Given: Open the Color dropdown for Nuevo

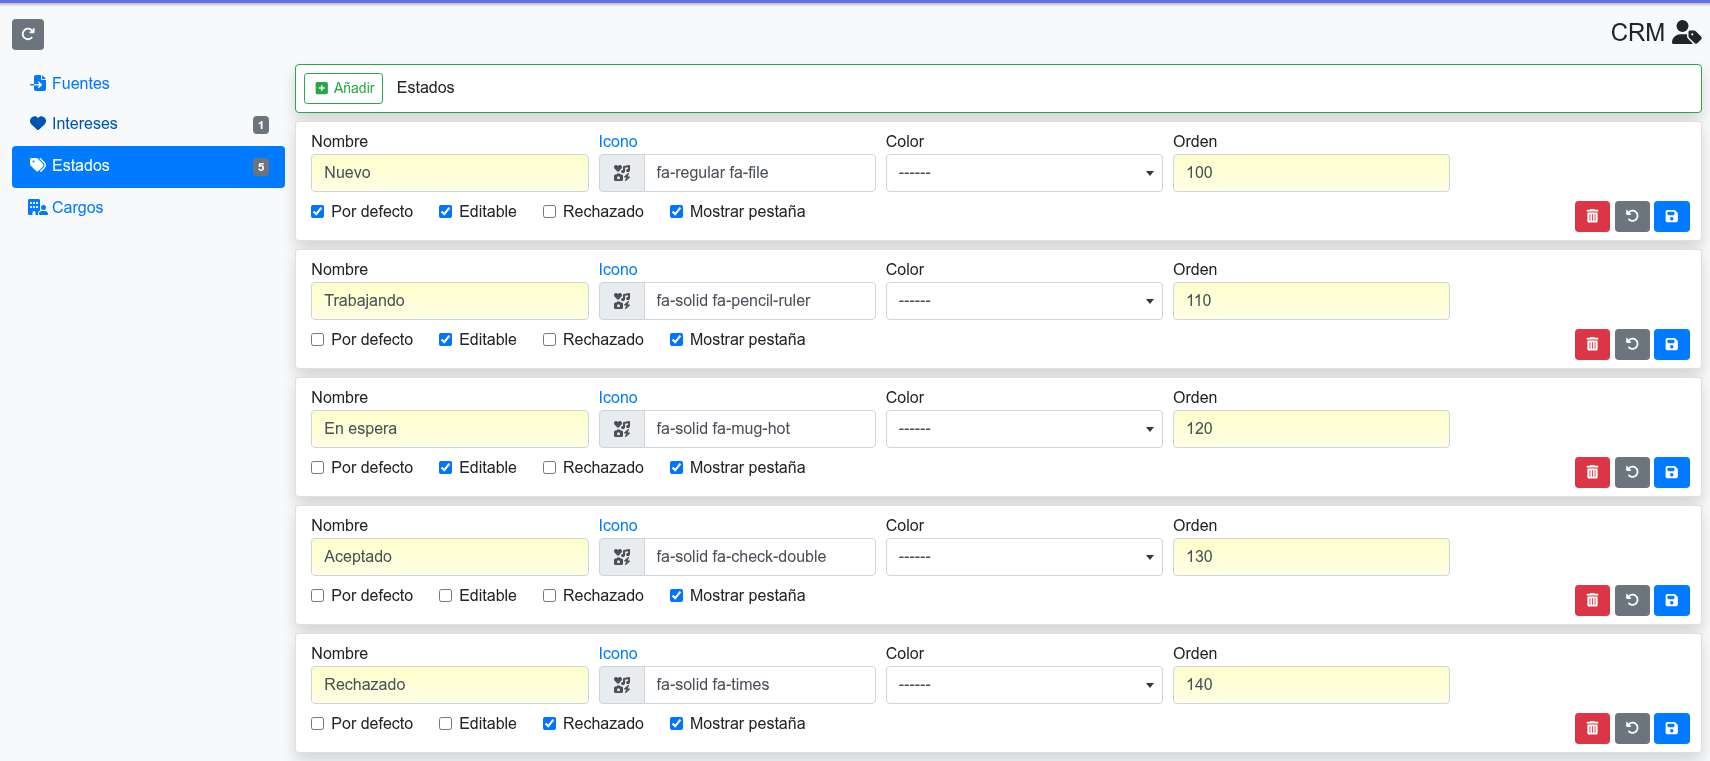Looking at the screenshot, I should [1023, 173].
